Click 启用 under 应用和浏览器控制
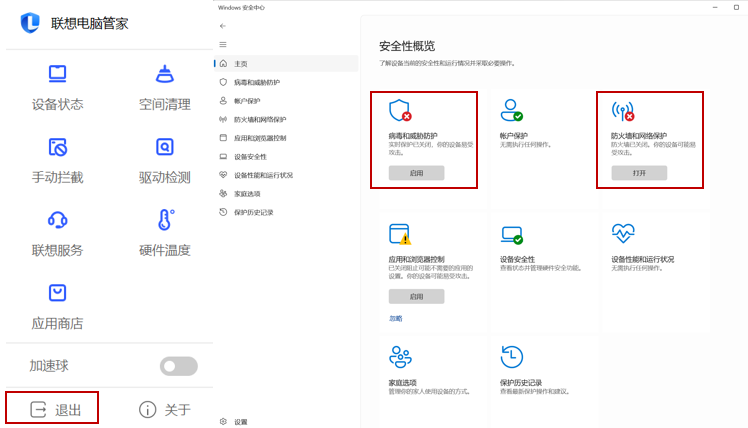The height and width of the screenshot is (428, 748). coord(416,296)
